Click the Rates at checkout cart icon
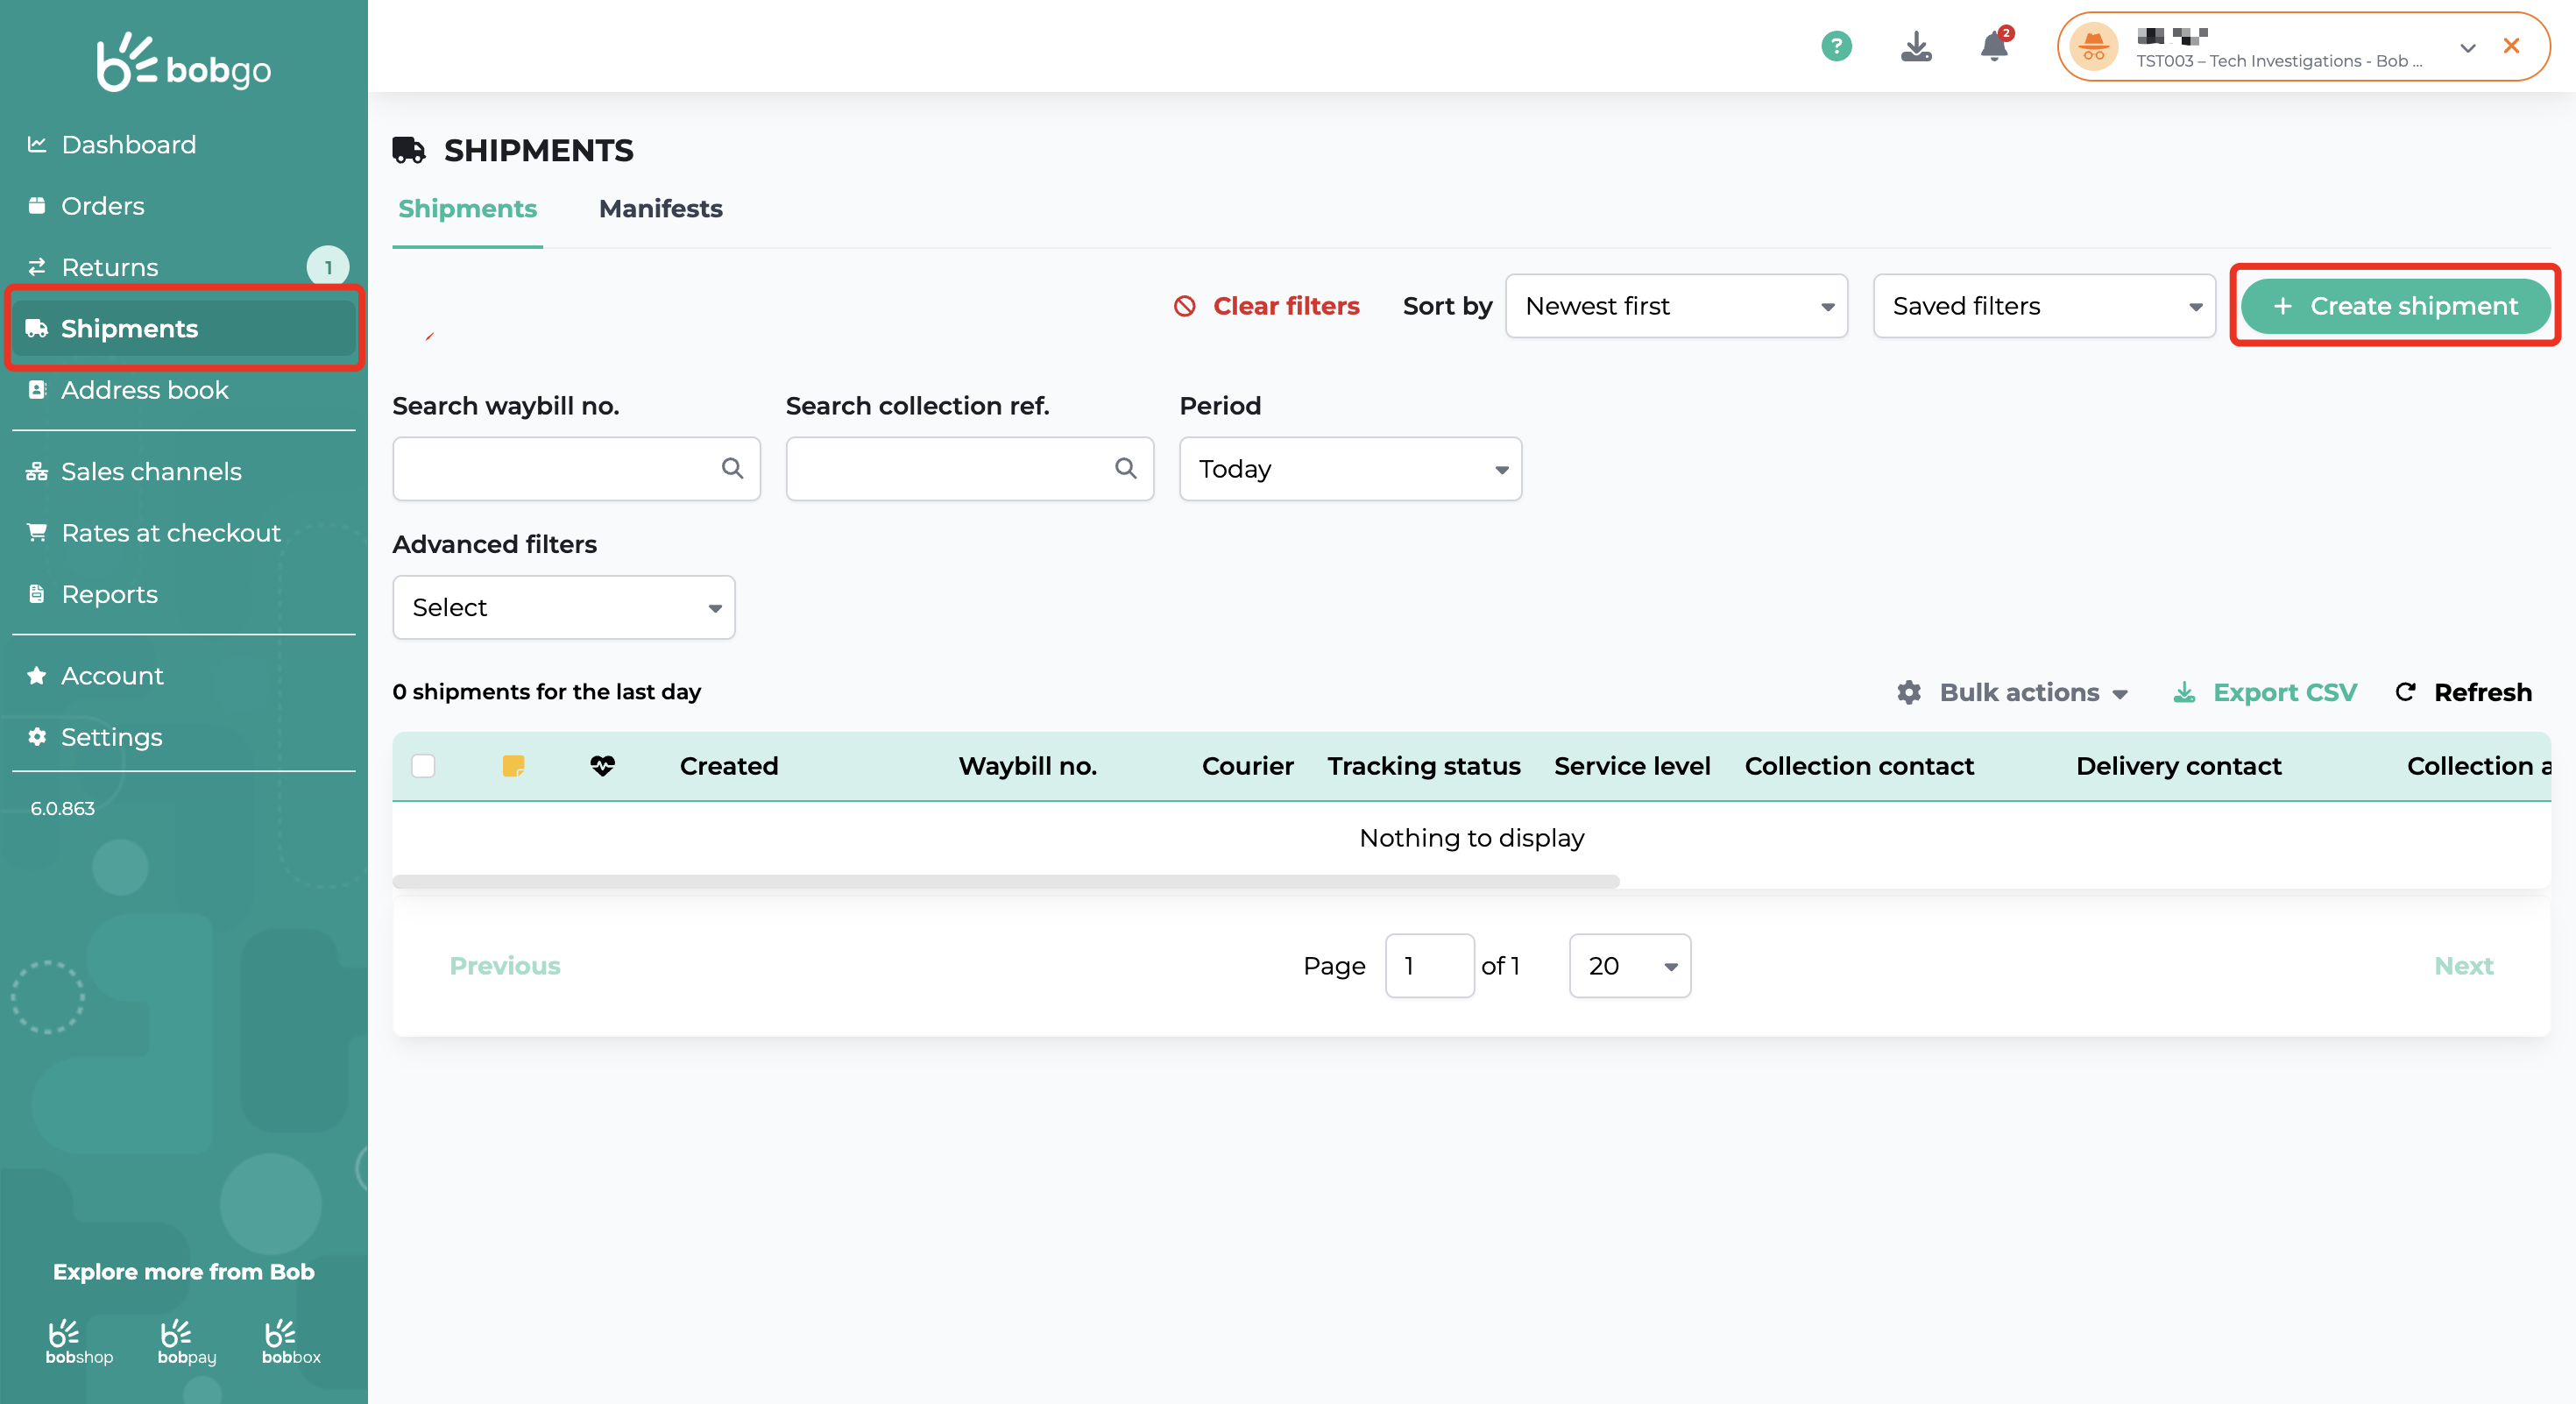Viewport: 2576px width, 1404px height. pos(37,532)
